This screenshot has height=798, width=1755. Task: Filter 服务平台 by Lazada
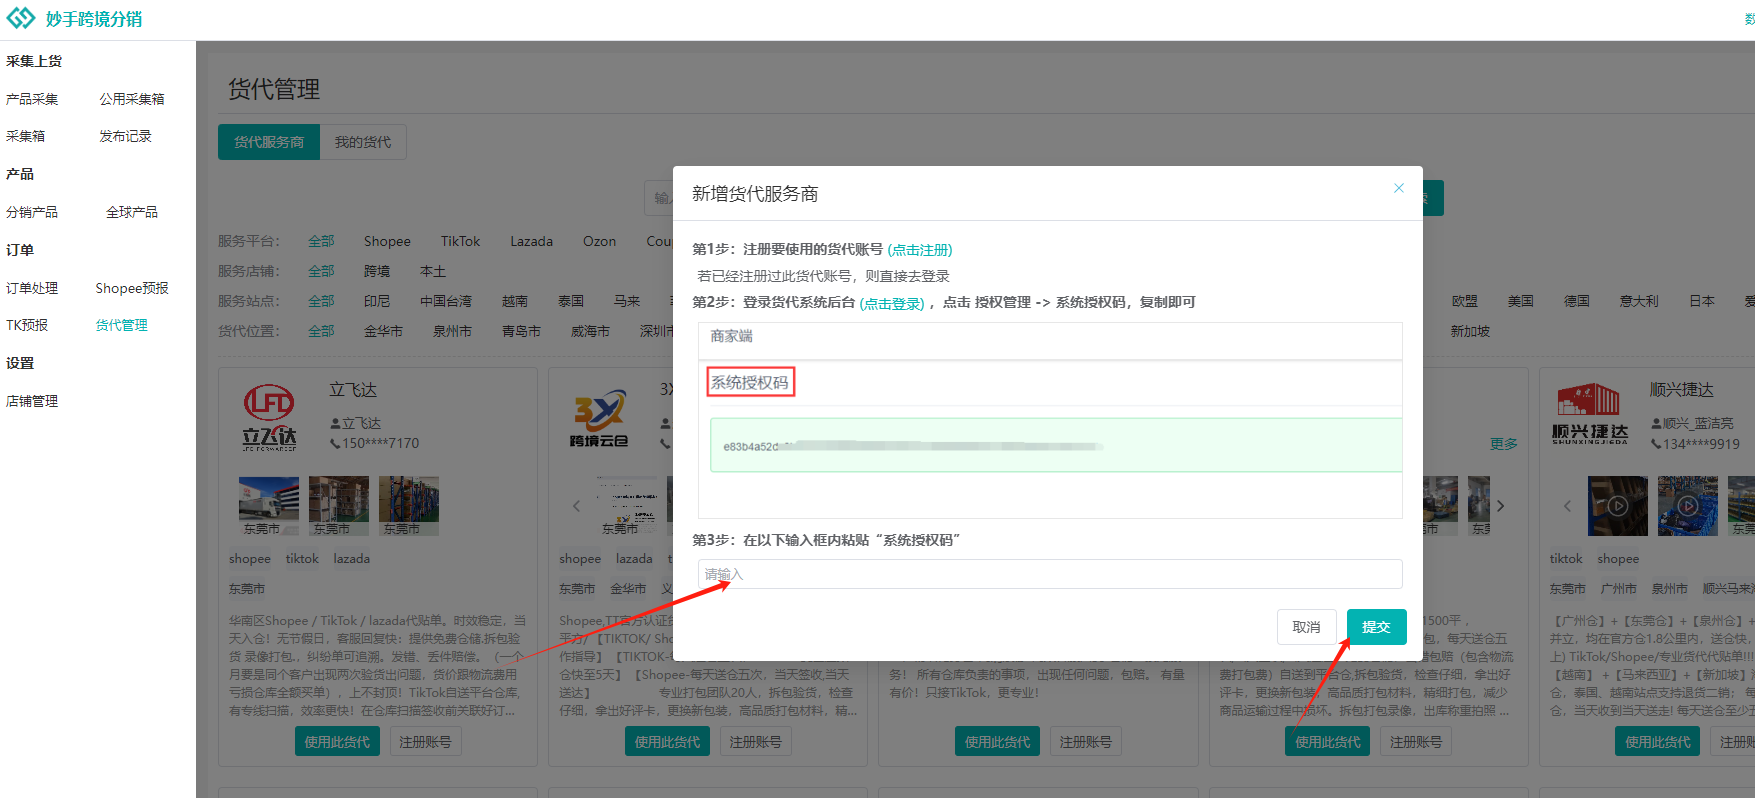(x=531, y=241)
